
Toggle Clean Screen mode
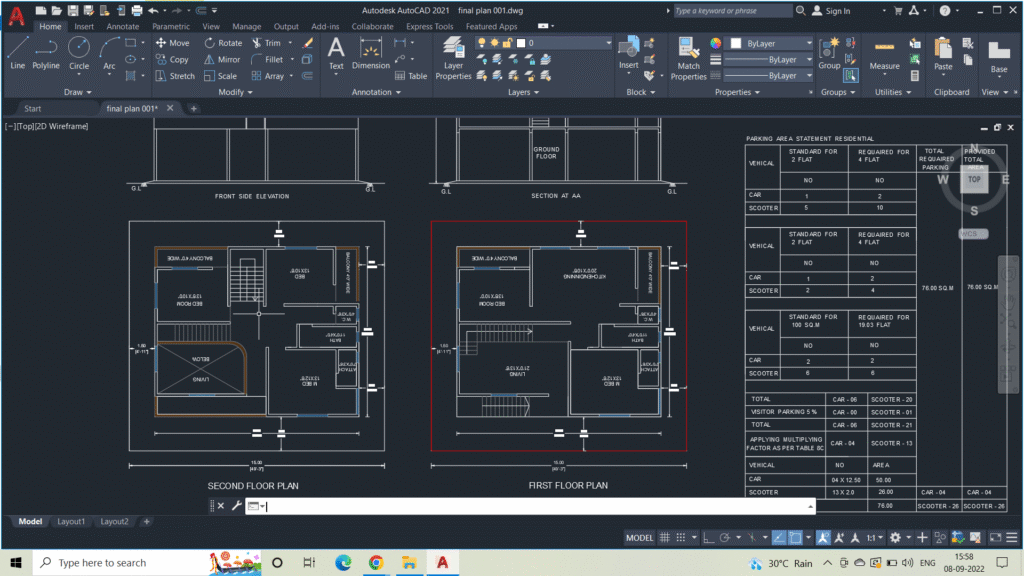[995, 537]
